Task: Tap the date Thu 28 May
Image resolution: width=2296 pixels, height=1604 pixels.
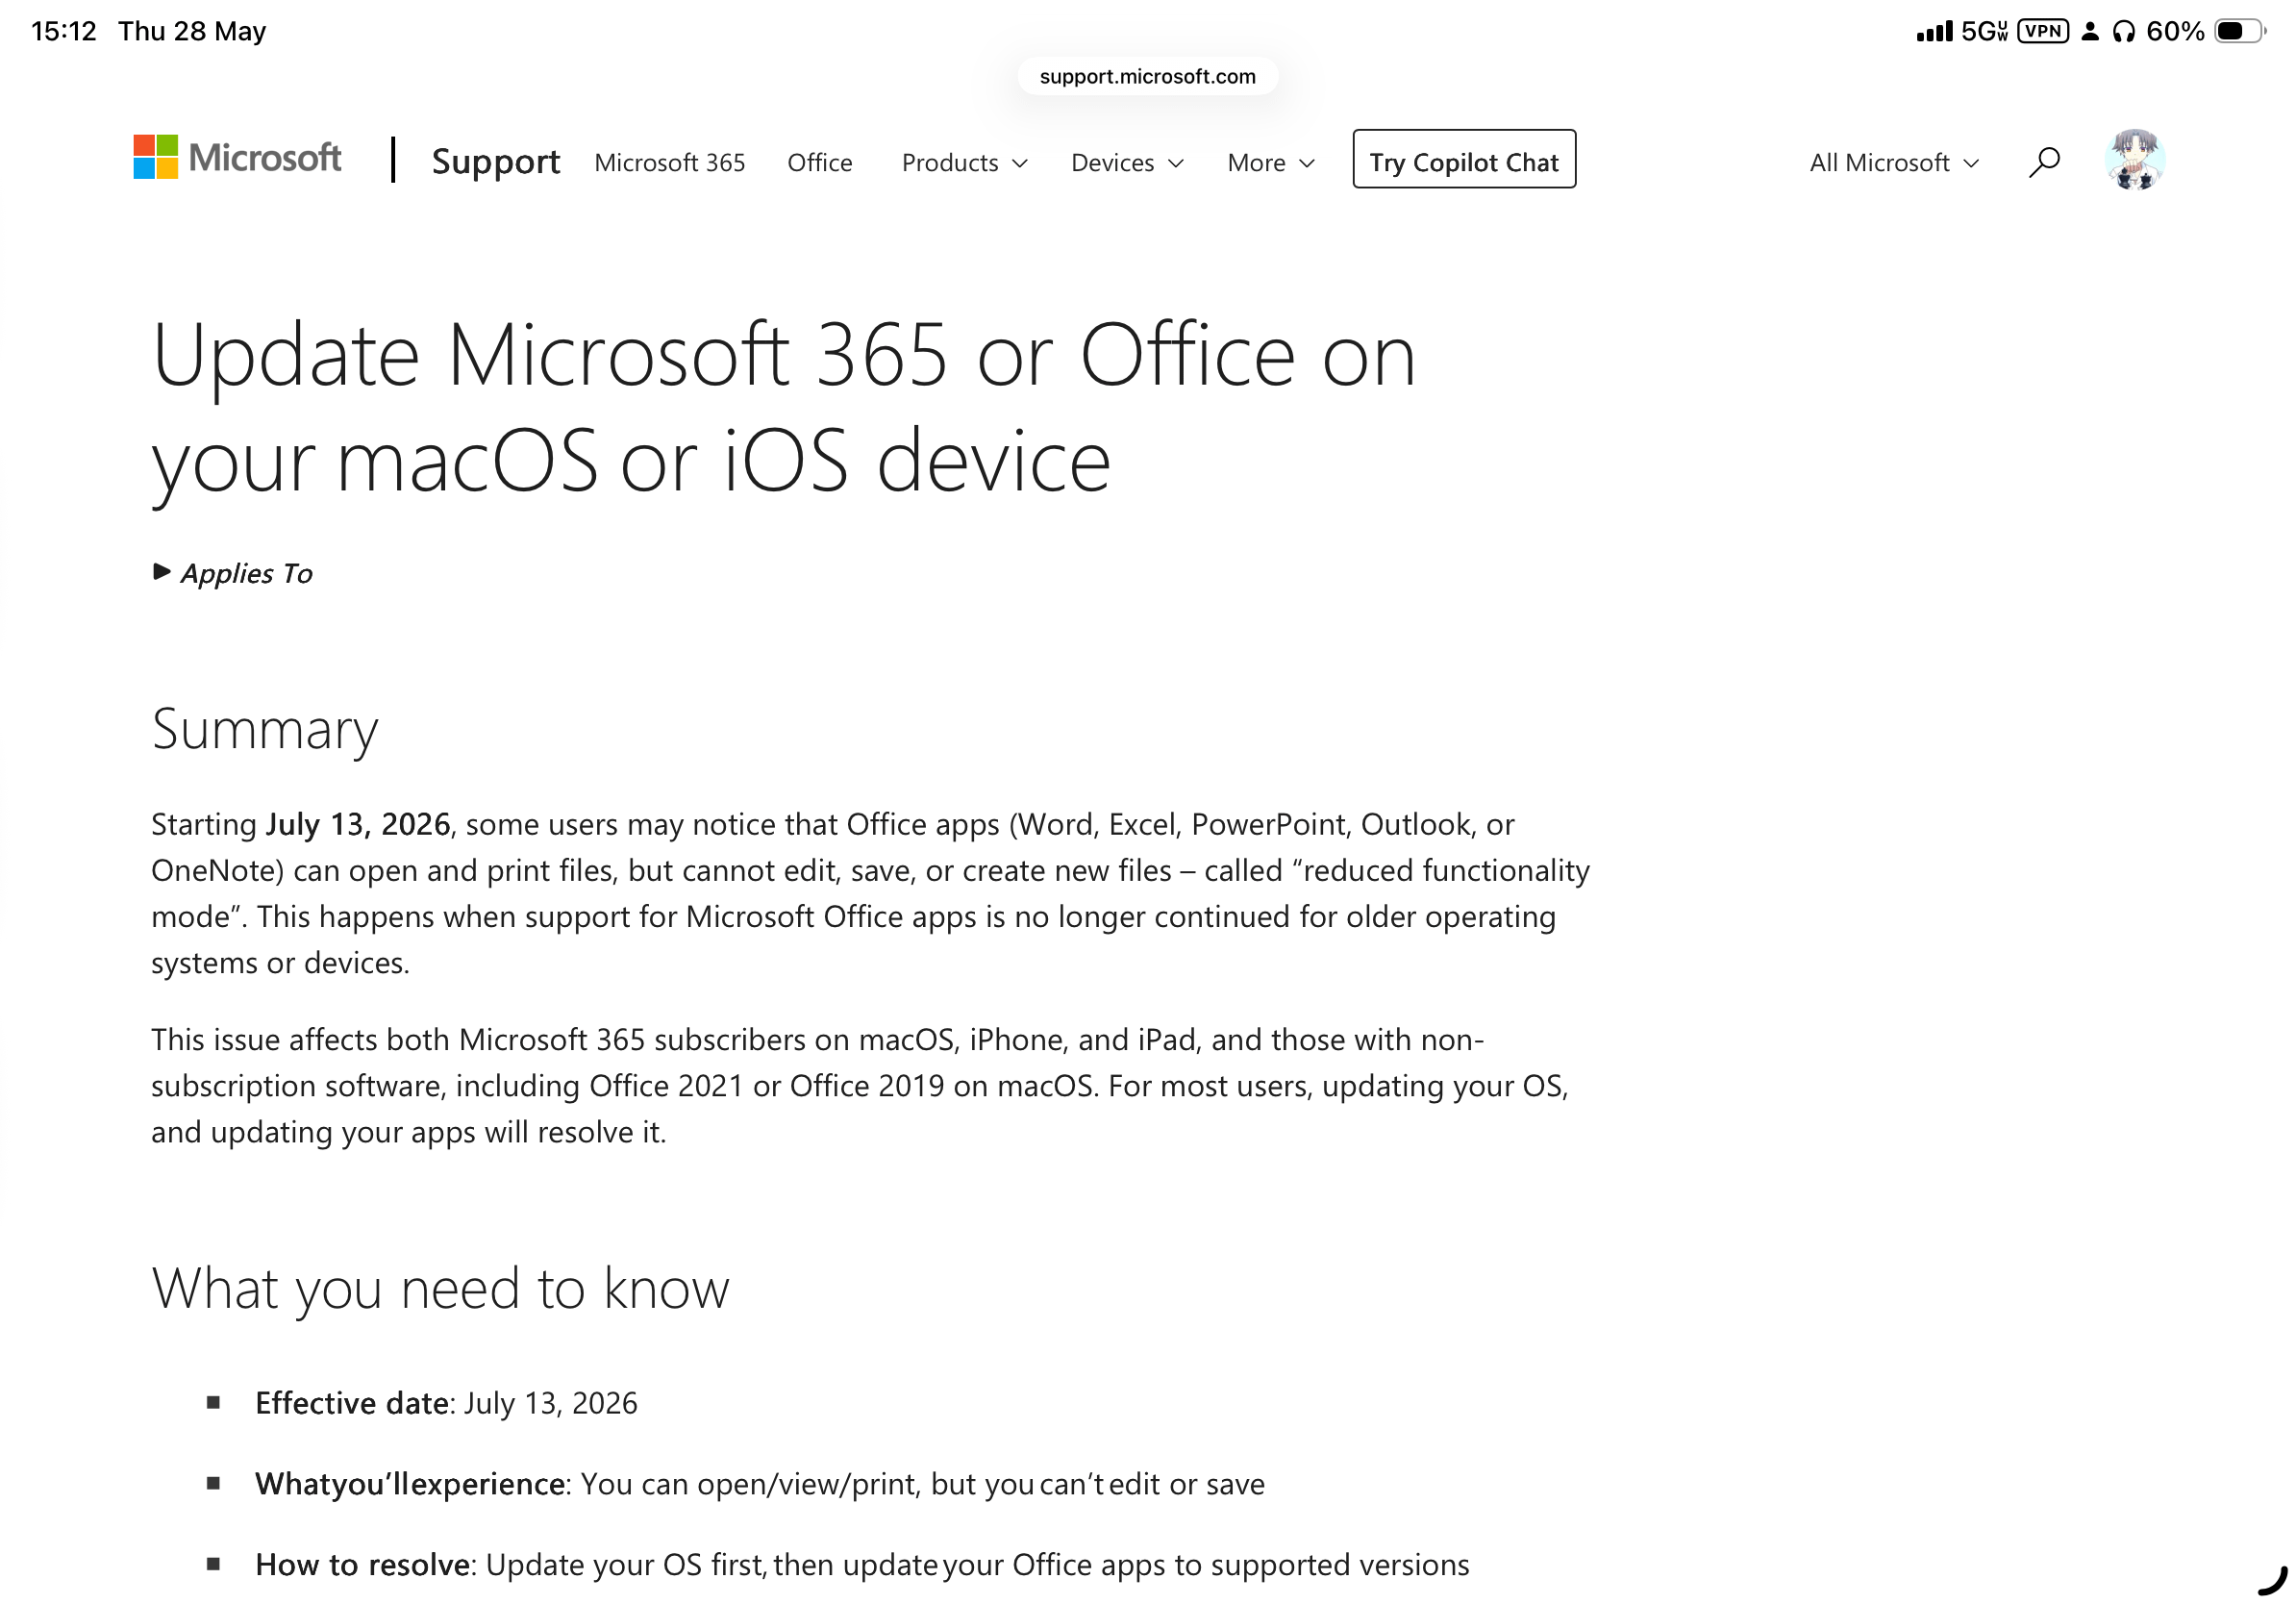Action: pyautogui.click(x=192, y=31)
